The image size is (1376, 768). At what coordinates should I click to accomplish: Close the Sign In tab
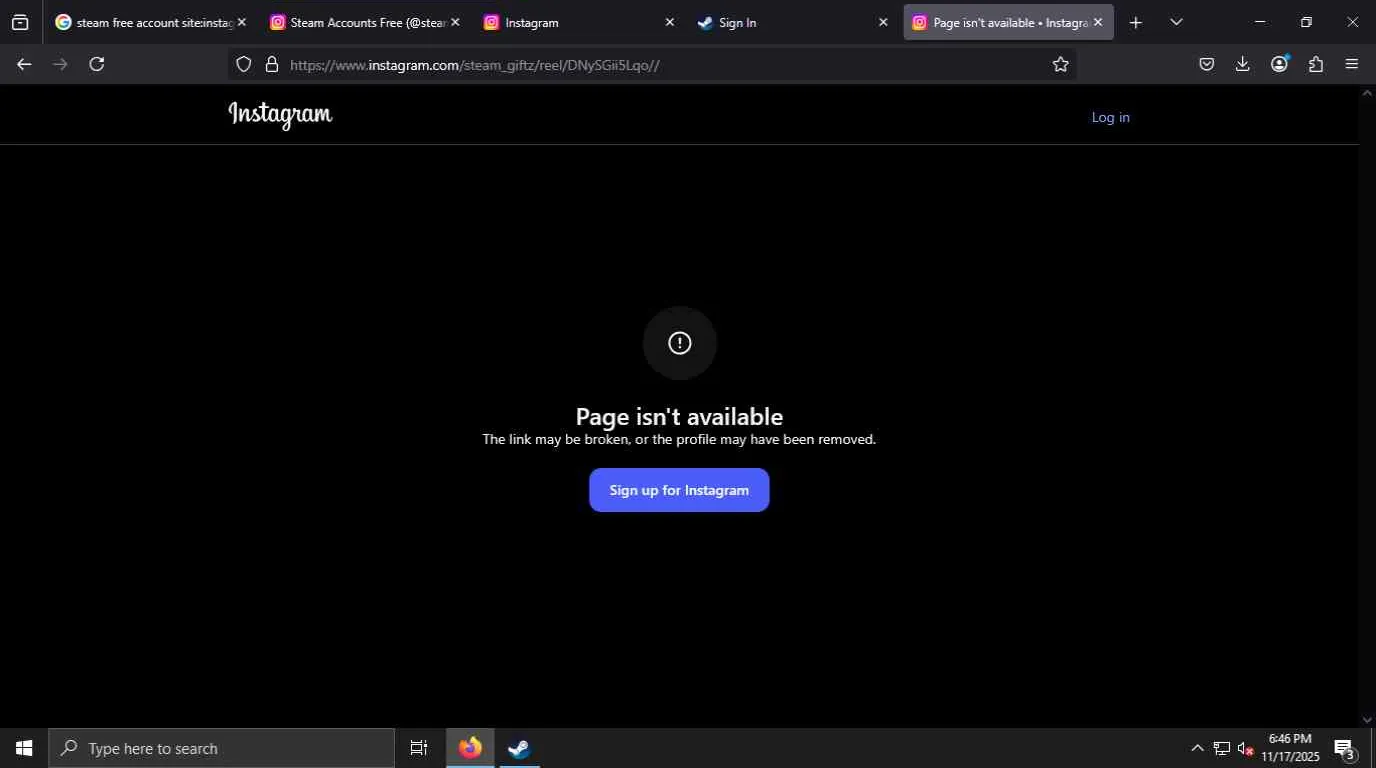click(883, 22)
